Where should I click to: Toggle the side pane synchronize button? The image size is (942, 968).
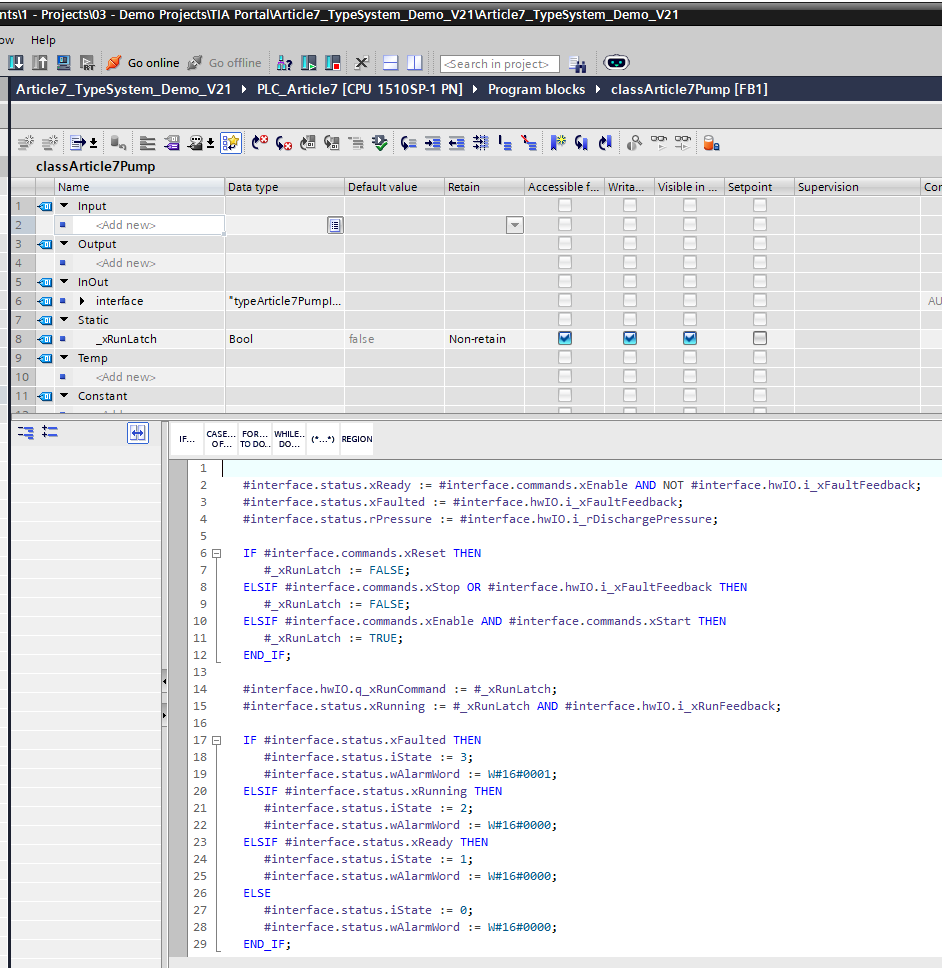(138, 433)
